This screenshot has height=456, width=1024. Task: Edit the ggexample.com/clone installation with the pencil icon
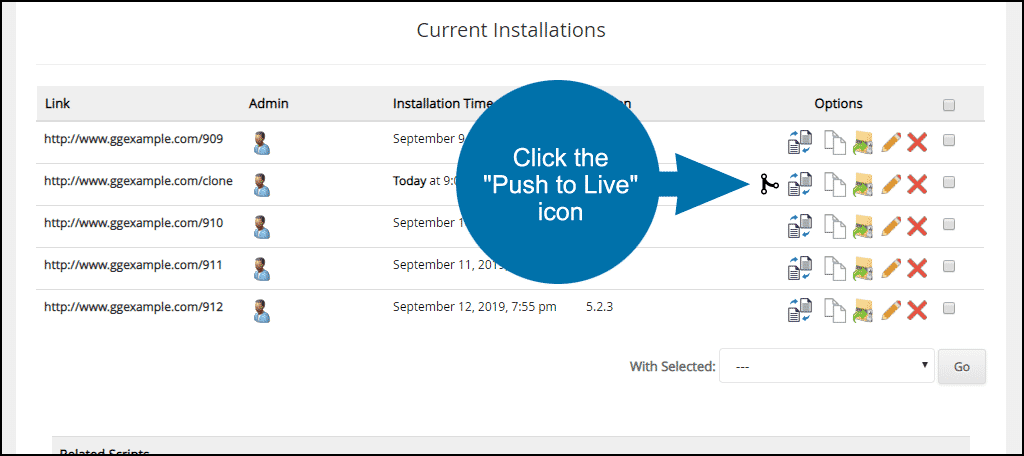coord(891,184)
